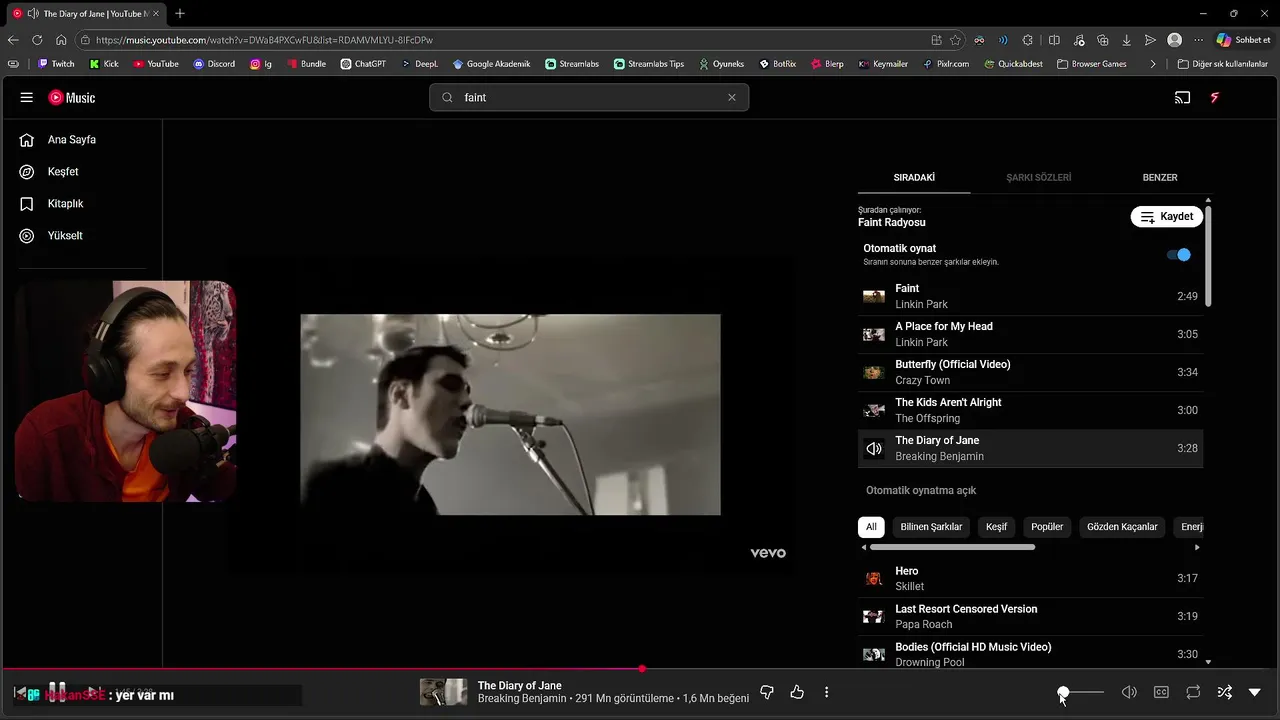Clear the search field with the X icon

[731, 98]
